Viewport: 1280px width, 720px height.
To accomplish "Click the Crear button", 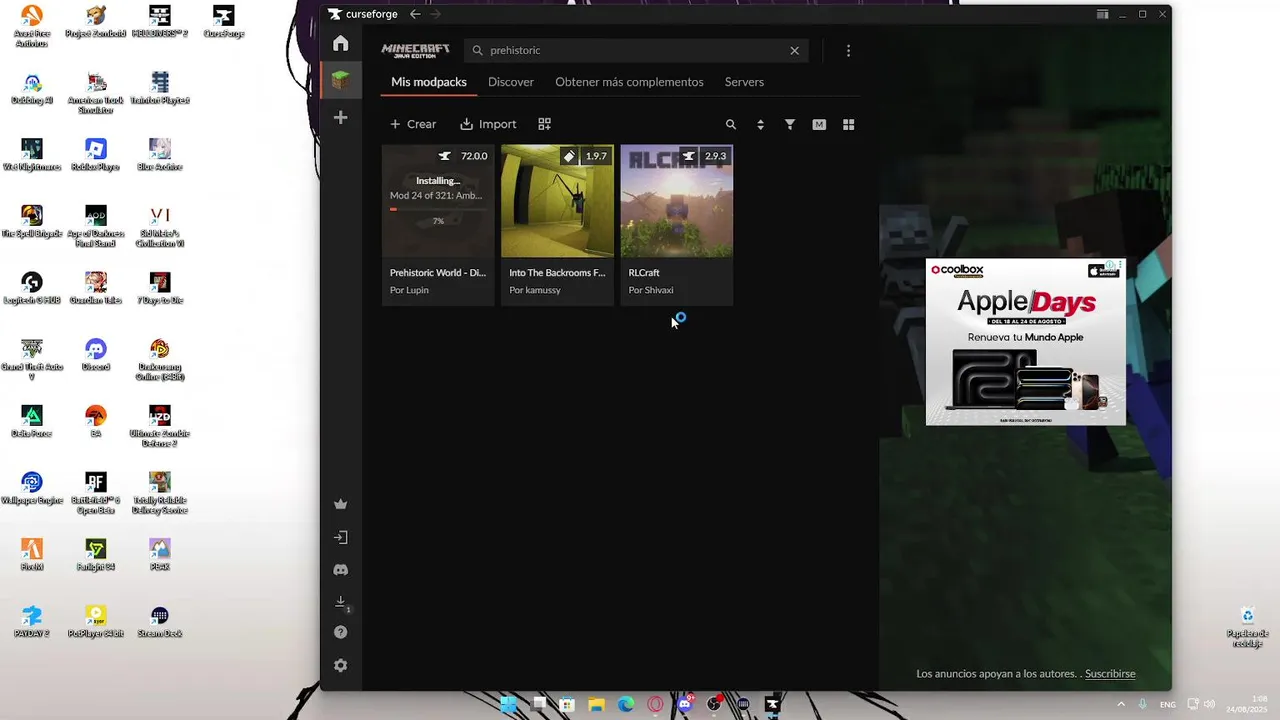I will [x=413, y=124].
